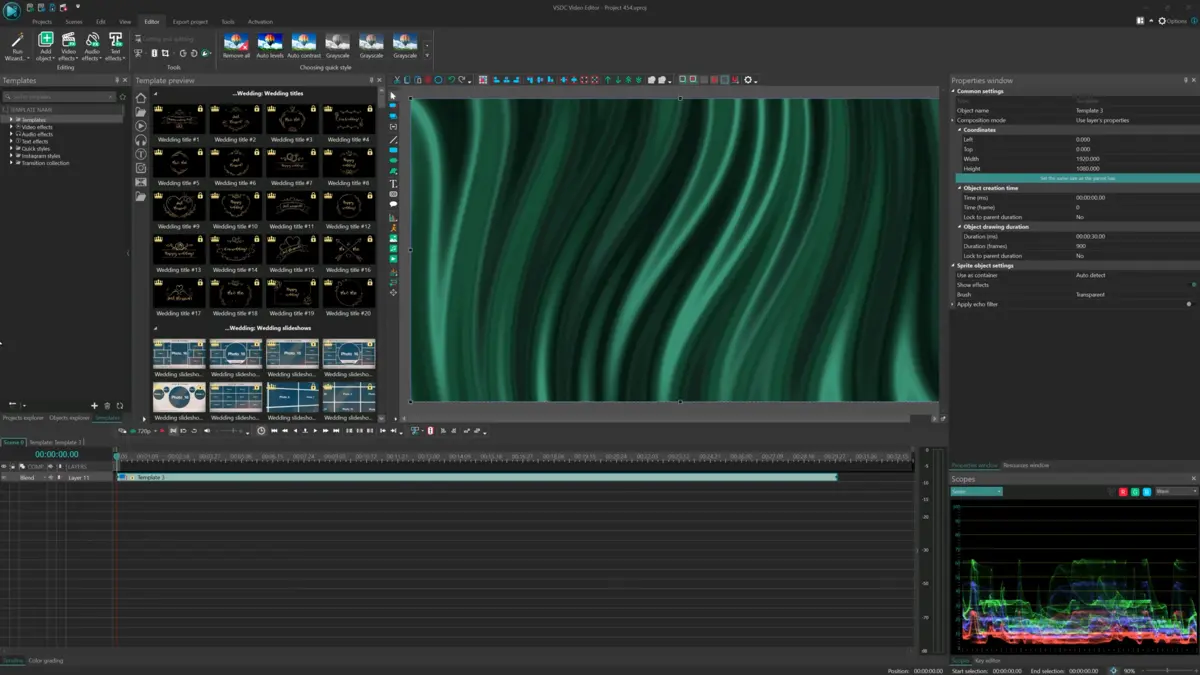This screenshot has width=1200, height=675.
Task: Open the Color grading tab
Action: pos(48,660)
